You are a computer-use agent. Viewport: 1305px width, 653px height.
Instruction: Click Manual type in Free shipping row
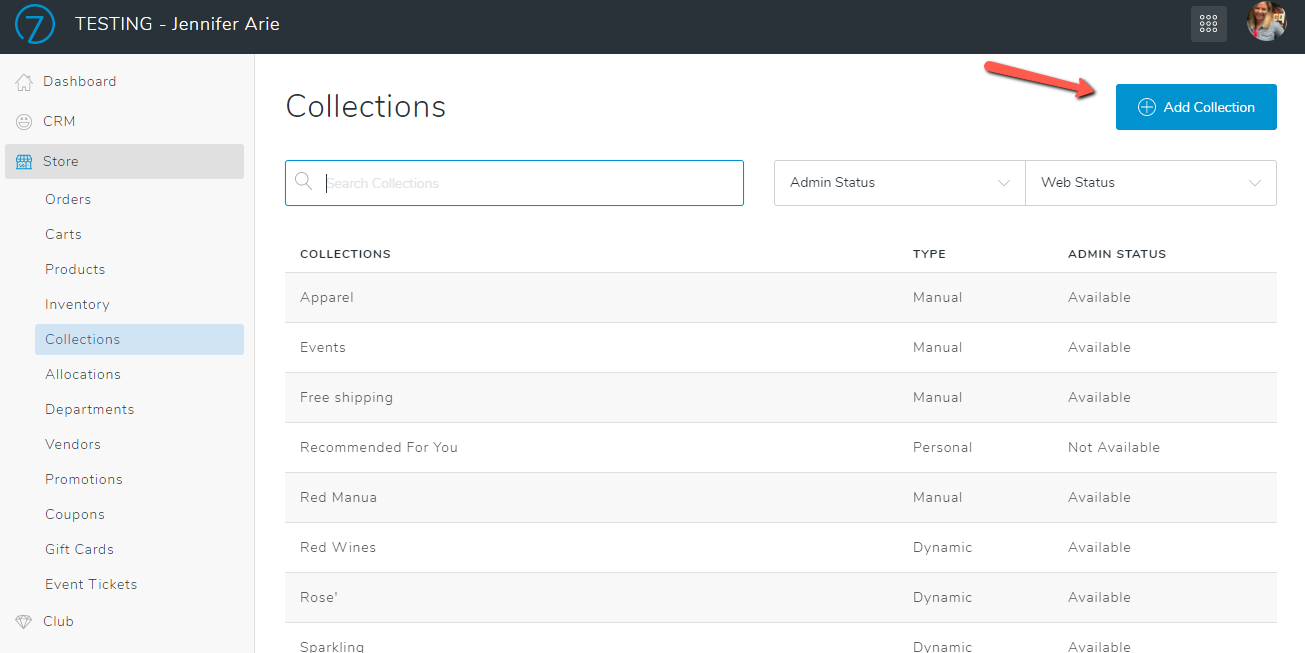coord(938,397)
